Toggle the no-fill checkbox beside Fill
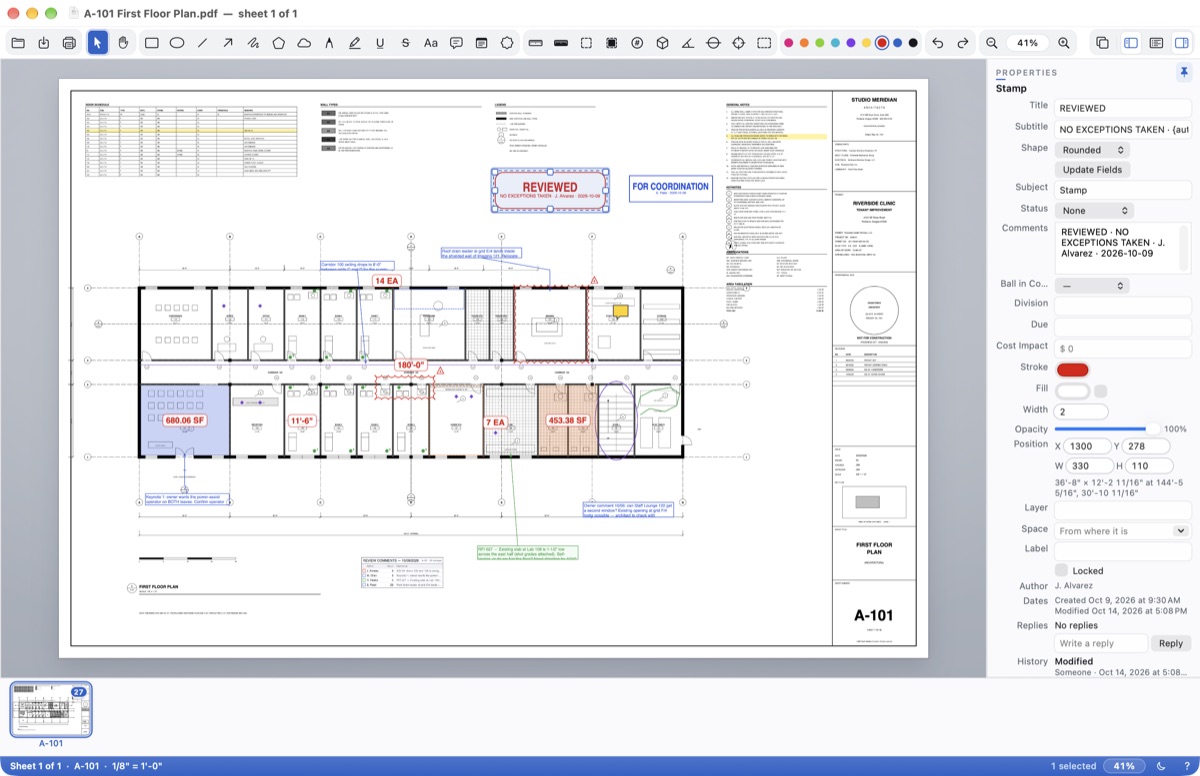Screen dimensions: 1200x776 [x=1101, y=391]
